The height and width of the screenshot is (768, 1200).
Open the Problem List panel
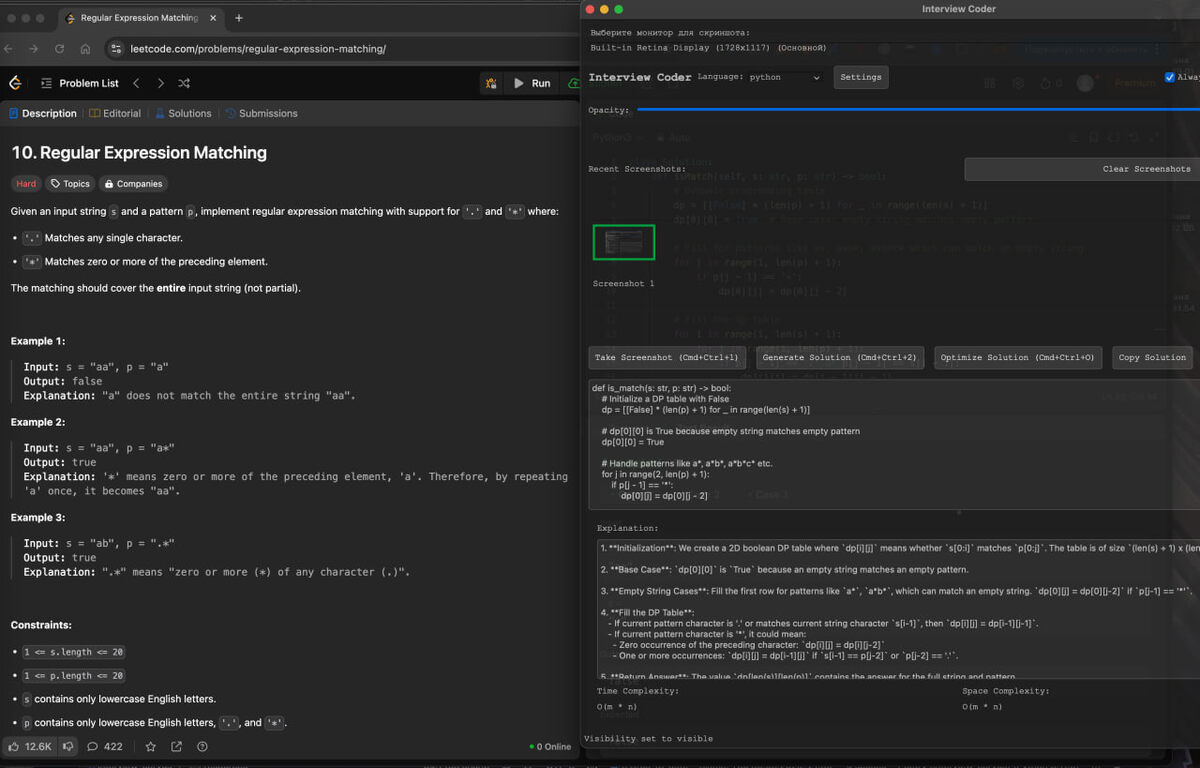[x=79, y=83]
